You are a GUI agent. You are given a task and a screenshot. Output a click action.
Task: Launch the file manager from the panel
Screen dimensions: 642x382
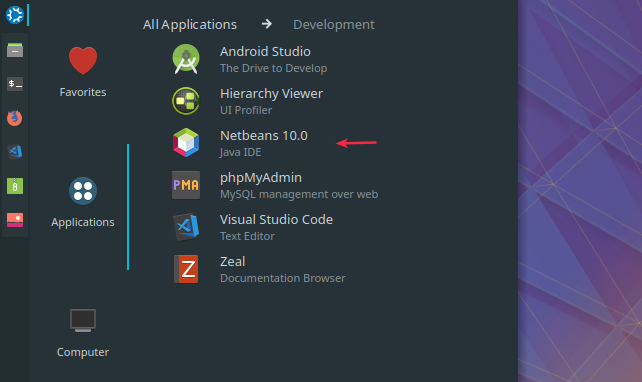15,50
